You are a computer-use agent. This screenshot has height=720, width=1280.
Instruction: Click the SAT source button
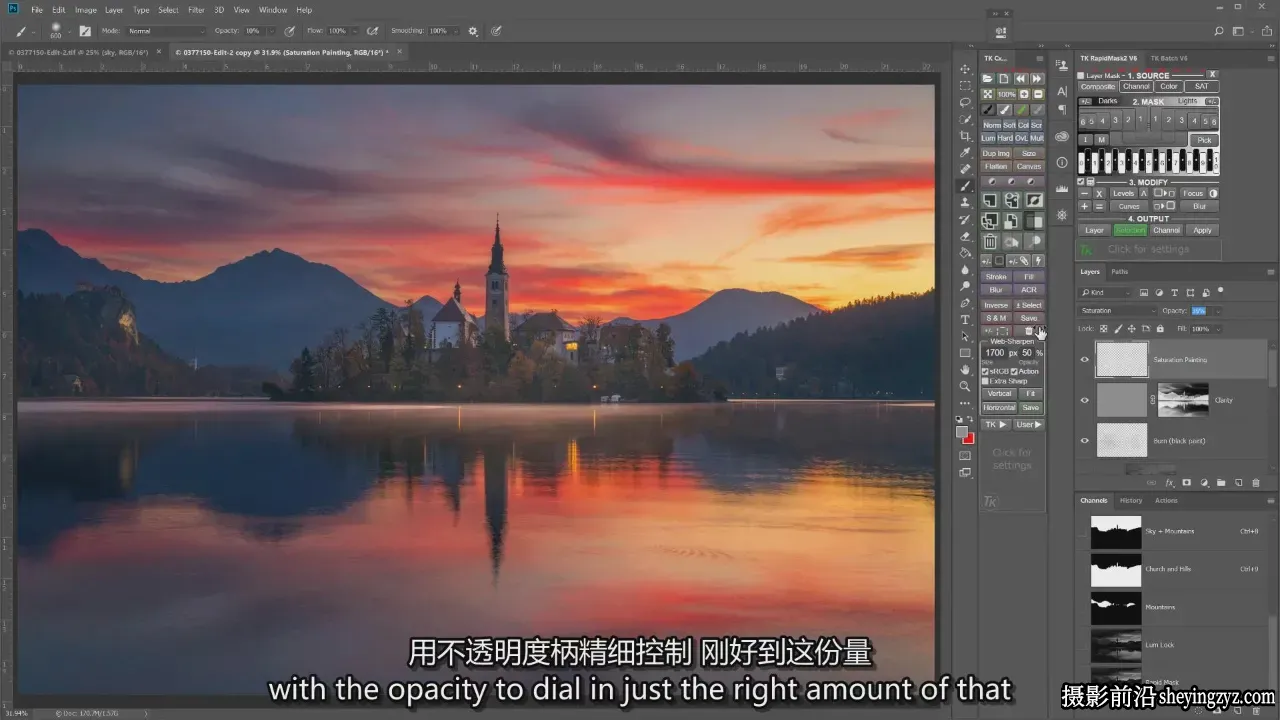pos(1202,86)
